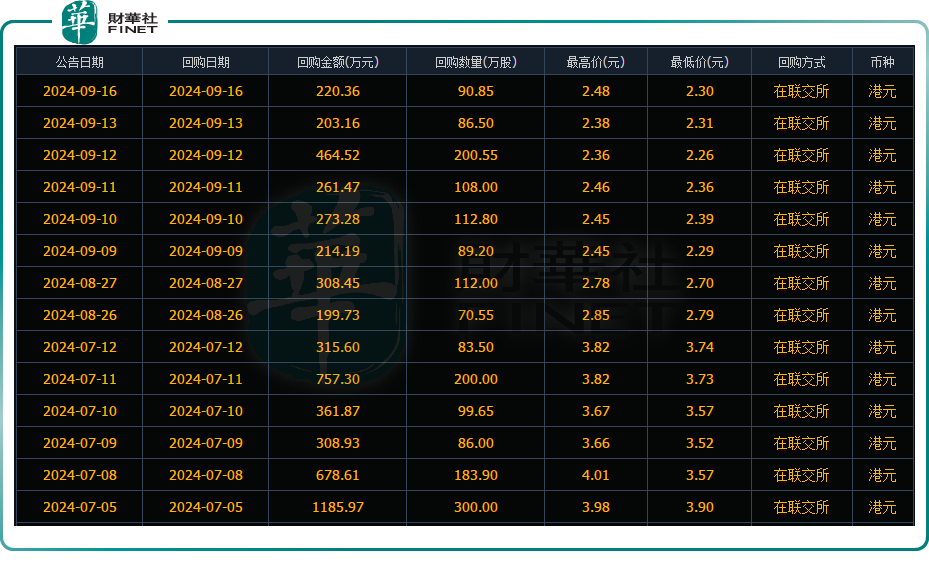929x571 pixels.
Task: Click repurchase quantity 99.65
Action: 476,411
